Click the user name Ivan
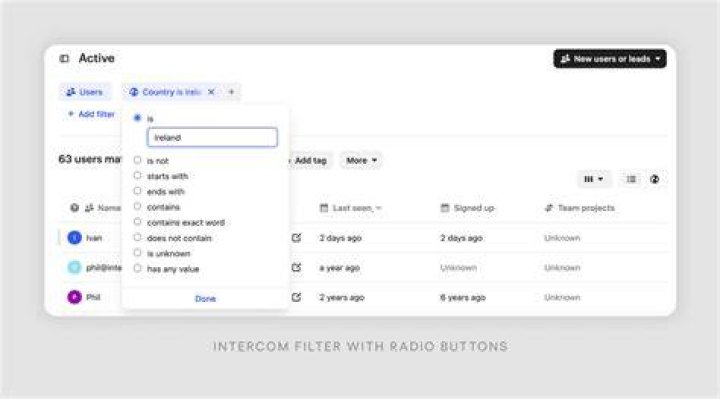Image resolution: width=720 pixels, height=399 pixels. pos(94,238)
